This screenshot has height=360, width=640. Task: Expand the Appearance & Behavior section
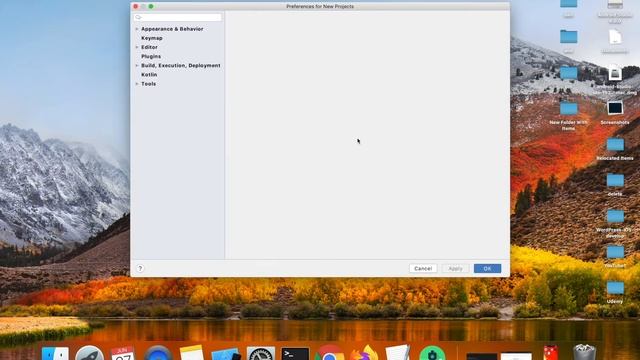[x=137, y=29]
